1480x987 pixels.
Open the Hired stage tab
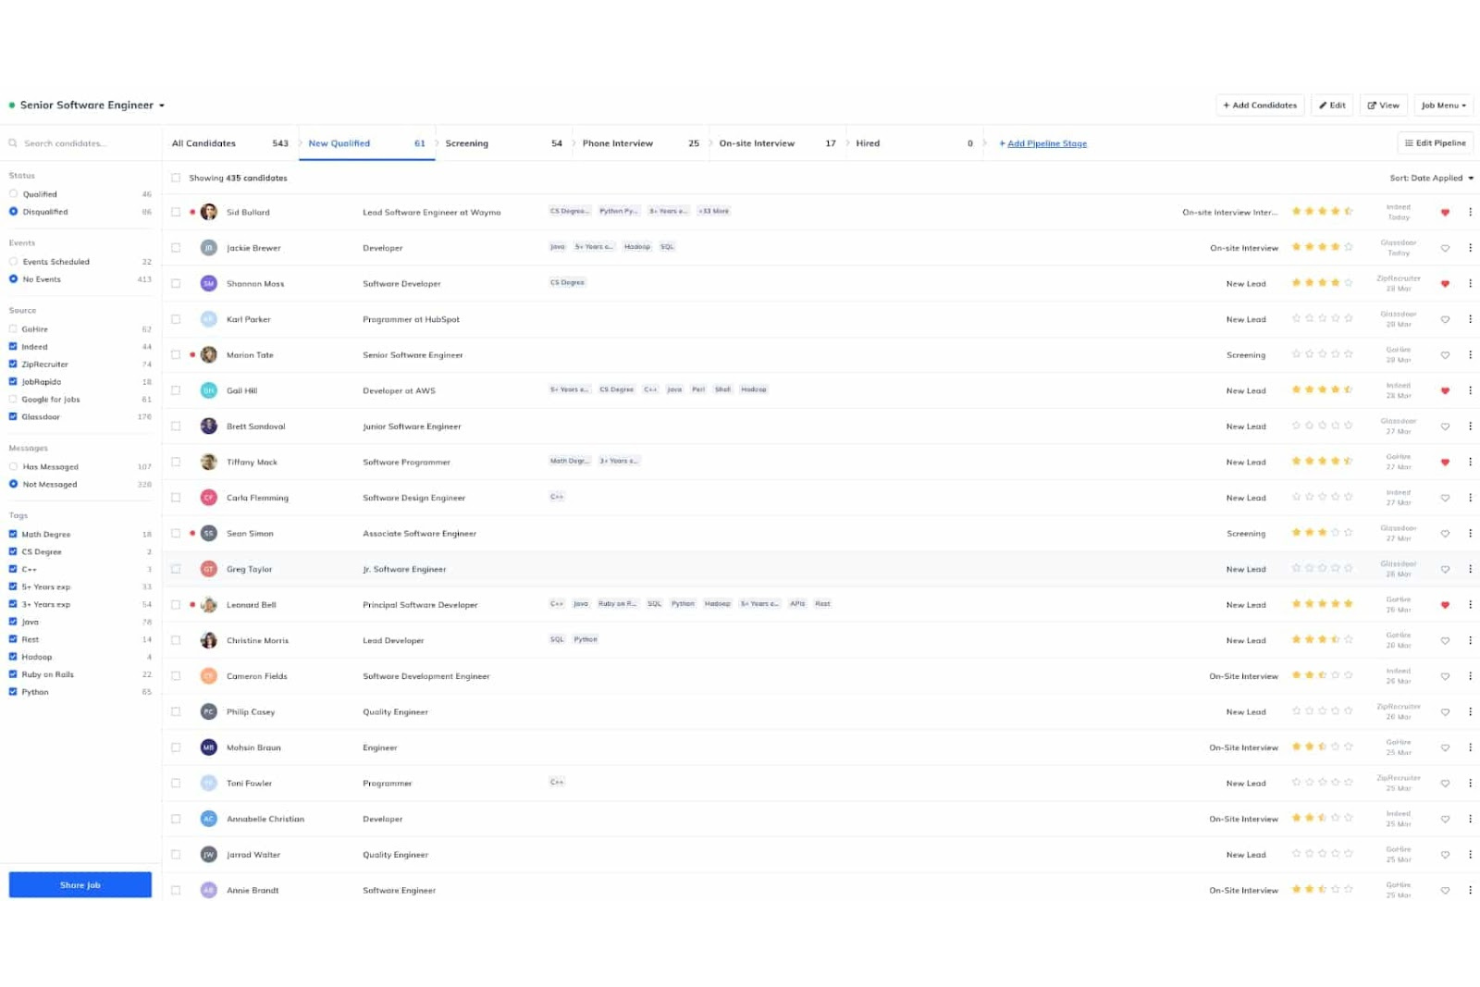pyautogui.click(x=914, y=143)
